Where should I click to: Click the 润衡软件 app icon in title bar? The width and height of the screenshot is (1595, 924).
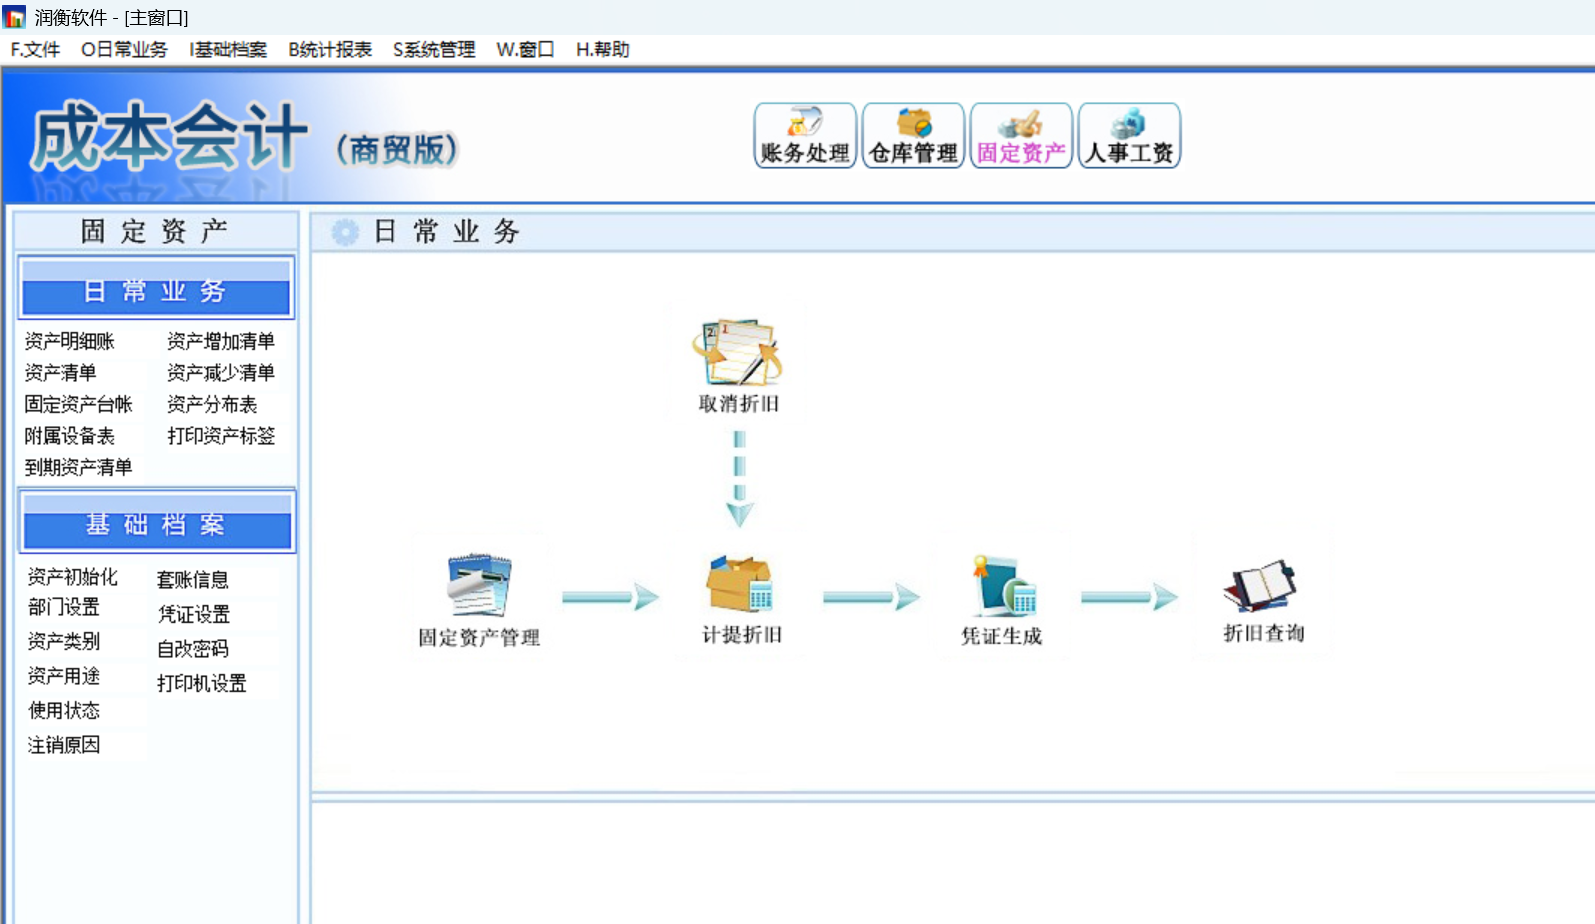[14, 17]
